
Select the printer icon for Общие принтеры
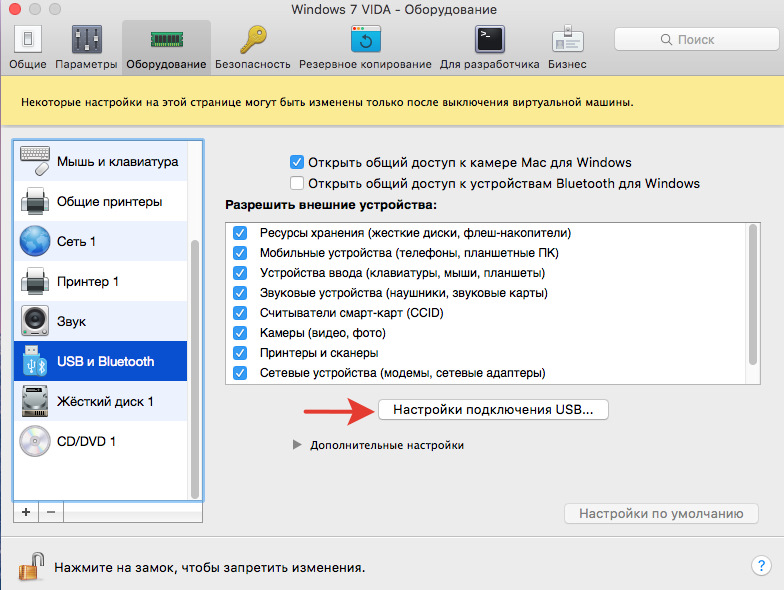[34, 201]
